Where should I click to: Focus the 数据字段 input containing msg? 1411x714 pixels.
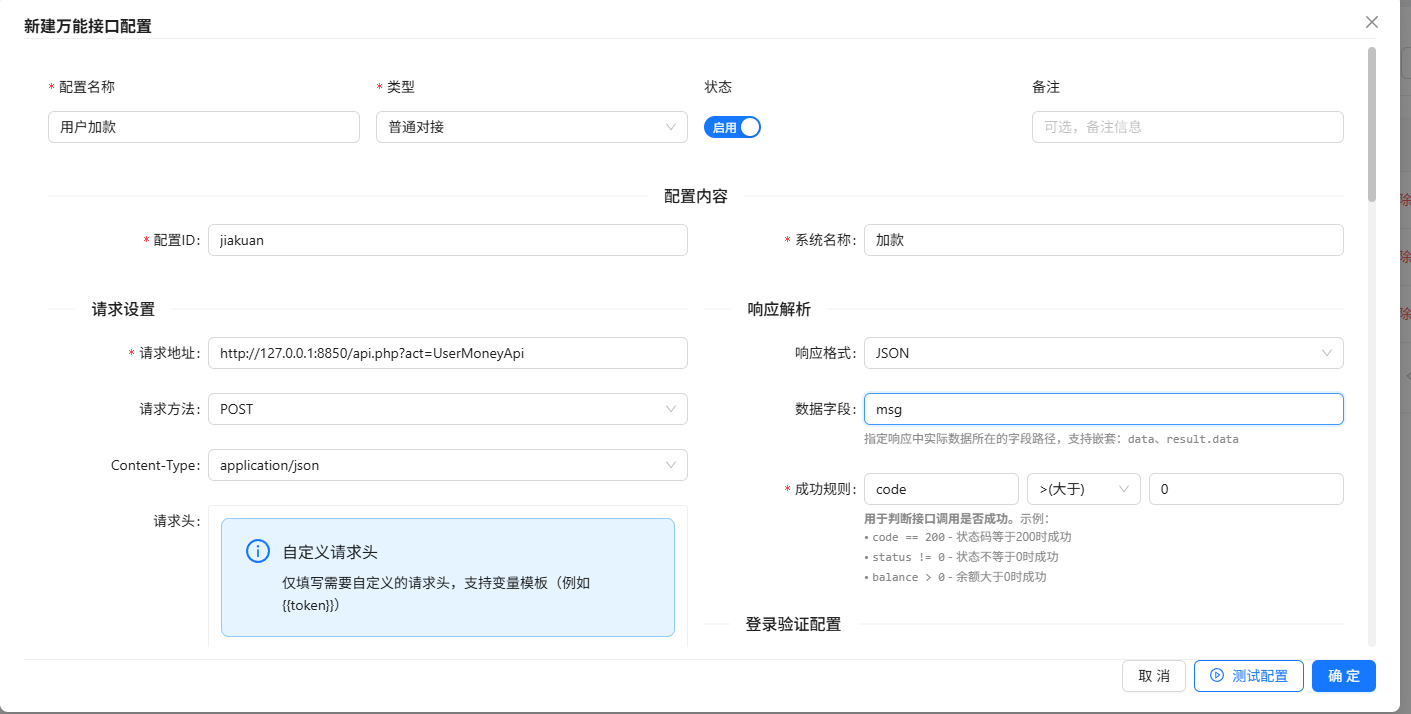click(x=1103, y=409)
